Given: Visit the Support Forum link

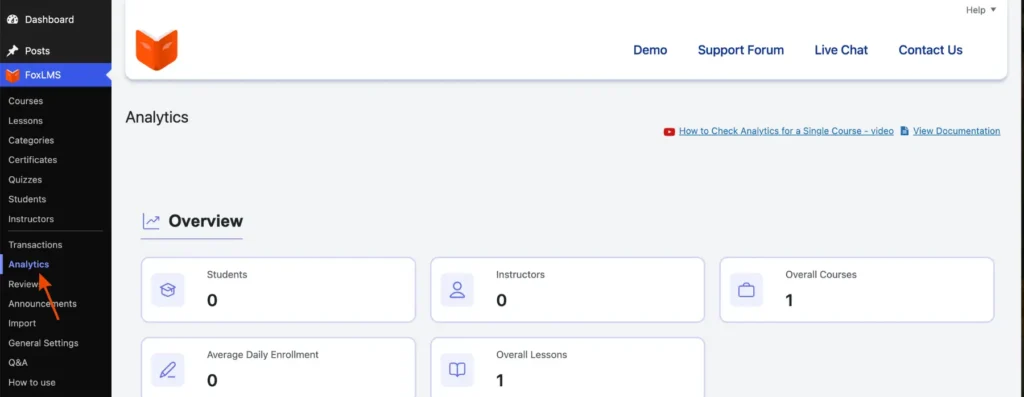Looking at the screenshot, I should (741, 50).
